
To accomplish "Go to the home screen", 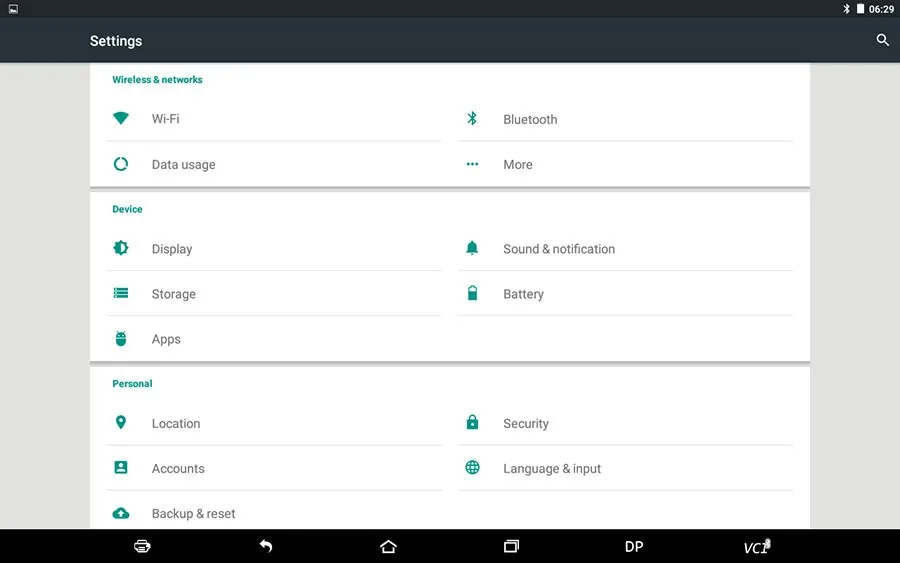I will coord(389,546).
